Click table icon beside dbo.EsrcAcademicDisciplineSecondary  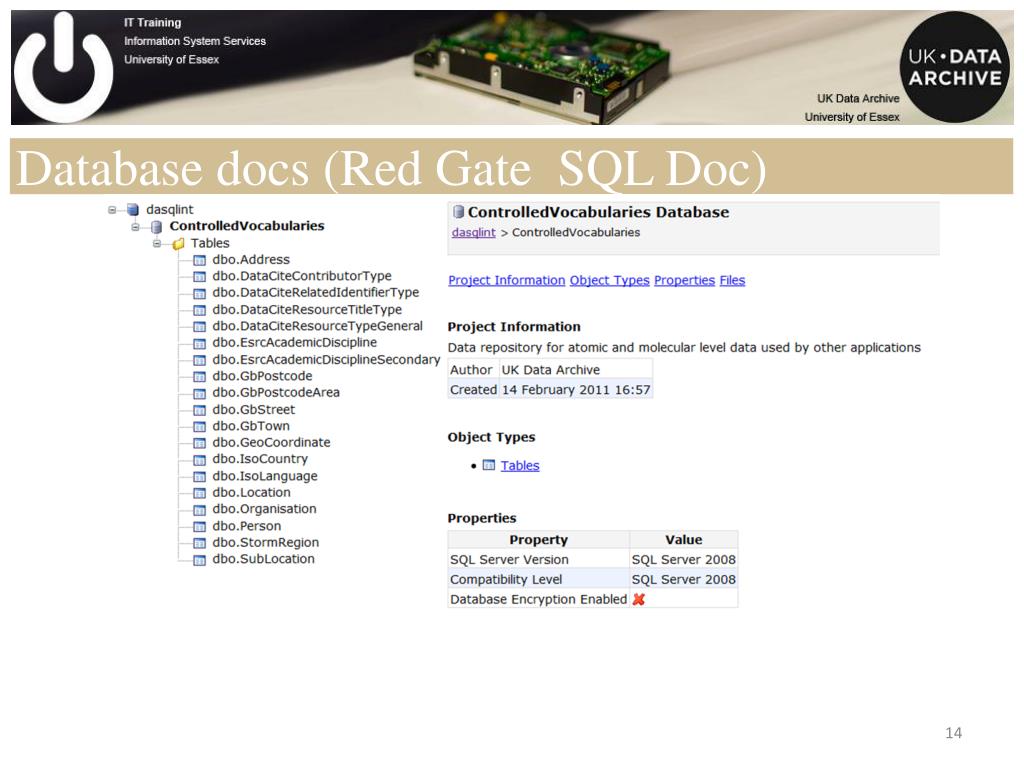[200, 360]
